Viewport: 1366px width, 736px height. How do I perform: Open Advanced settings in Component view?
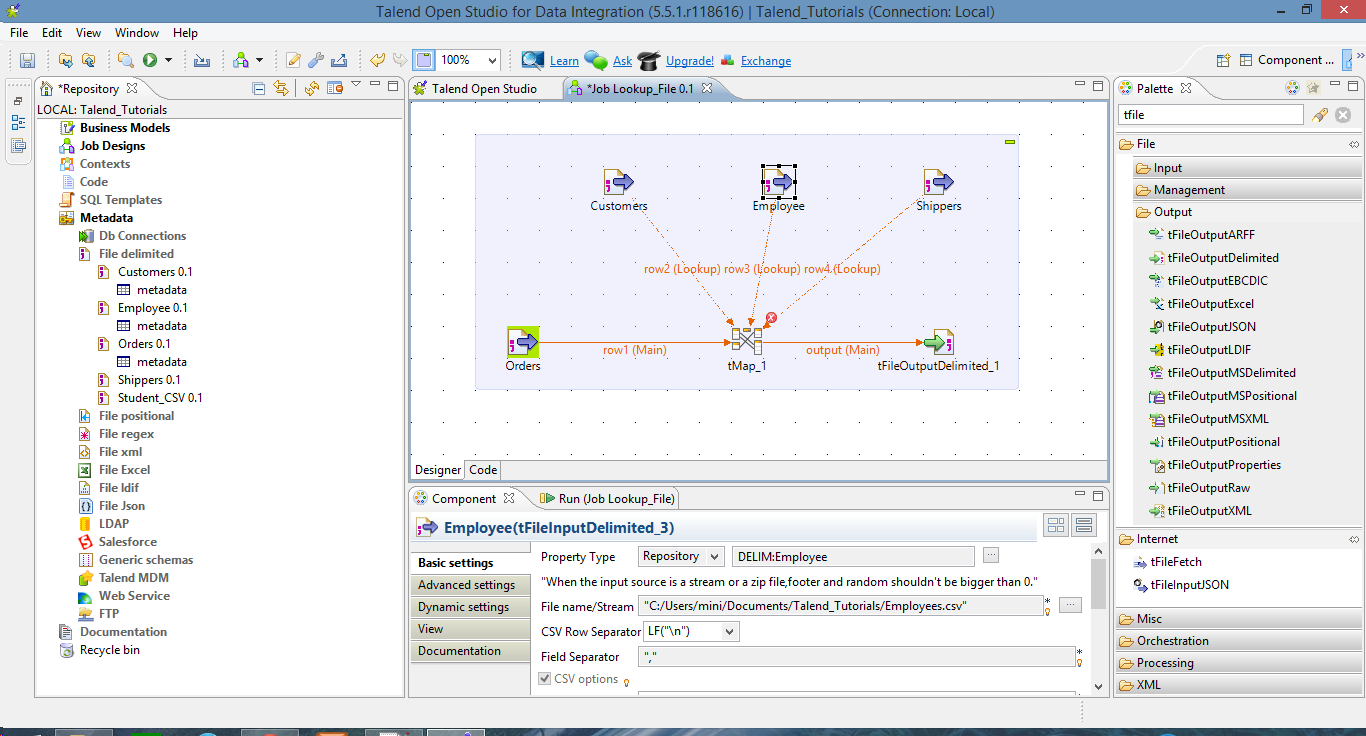coord(470,585)
